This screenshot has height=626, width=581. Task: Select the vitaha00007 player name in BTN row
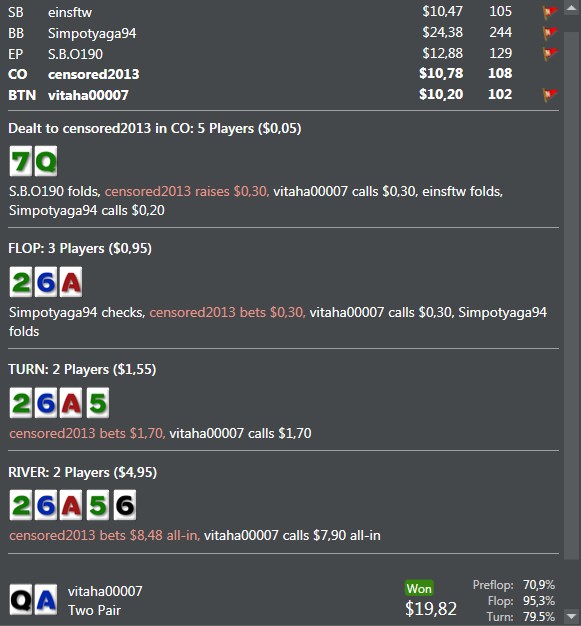(x=88, y=95)
